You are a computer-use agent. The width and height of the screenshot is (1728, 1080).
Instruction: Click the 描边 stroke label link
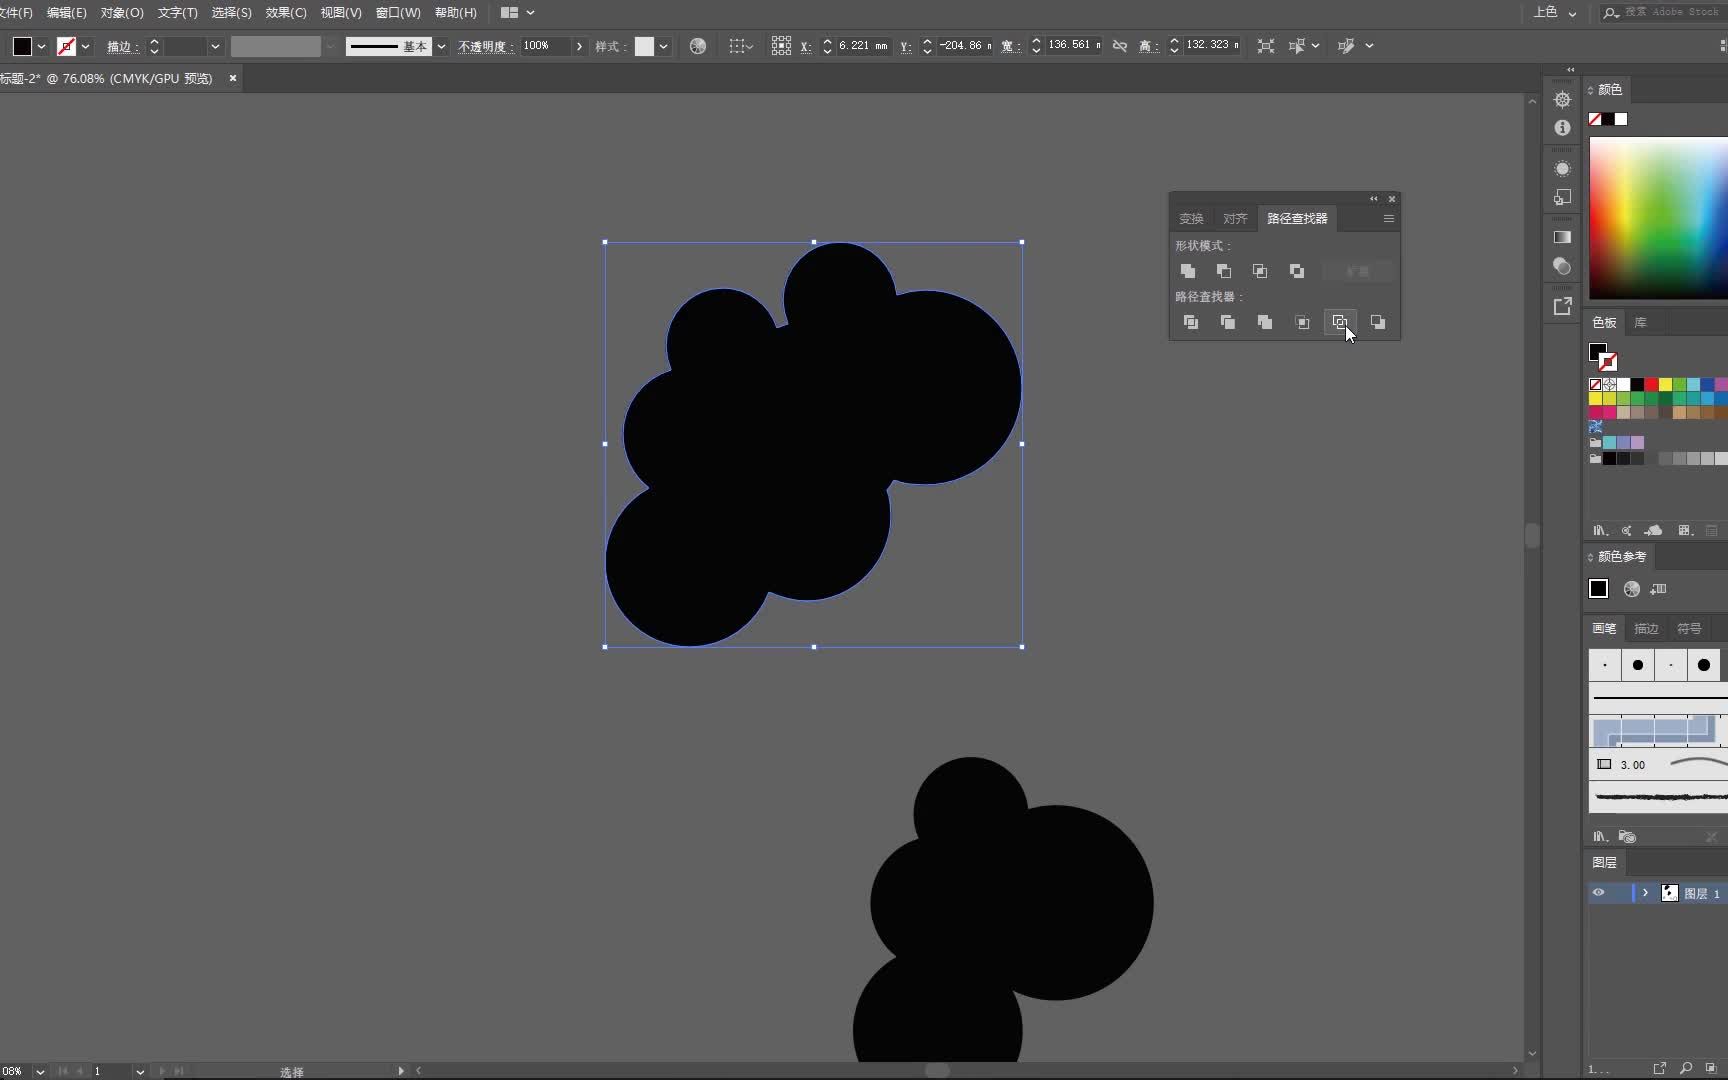tap(123, 47)
